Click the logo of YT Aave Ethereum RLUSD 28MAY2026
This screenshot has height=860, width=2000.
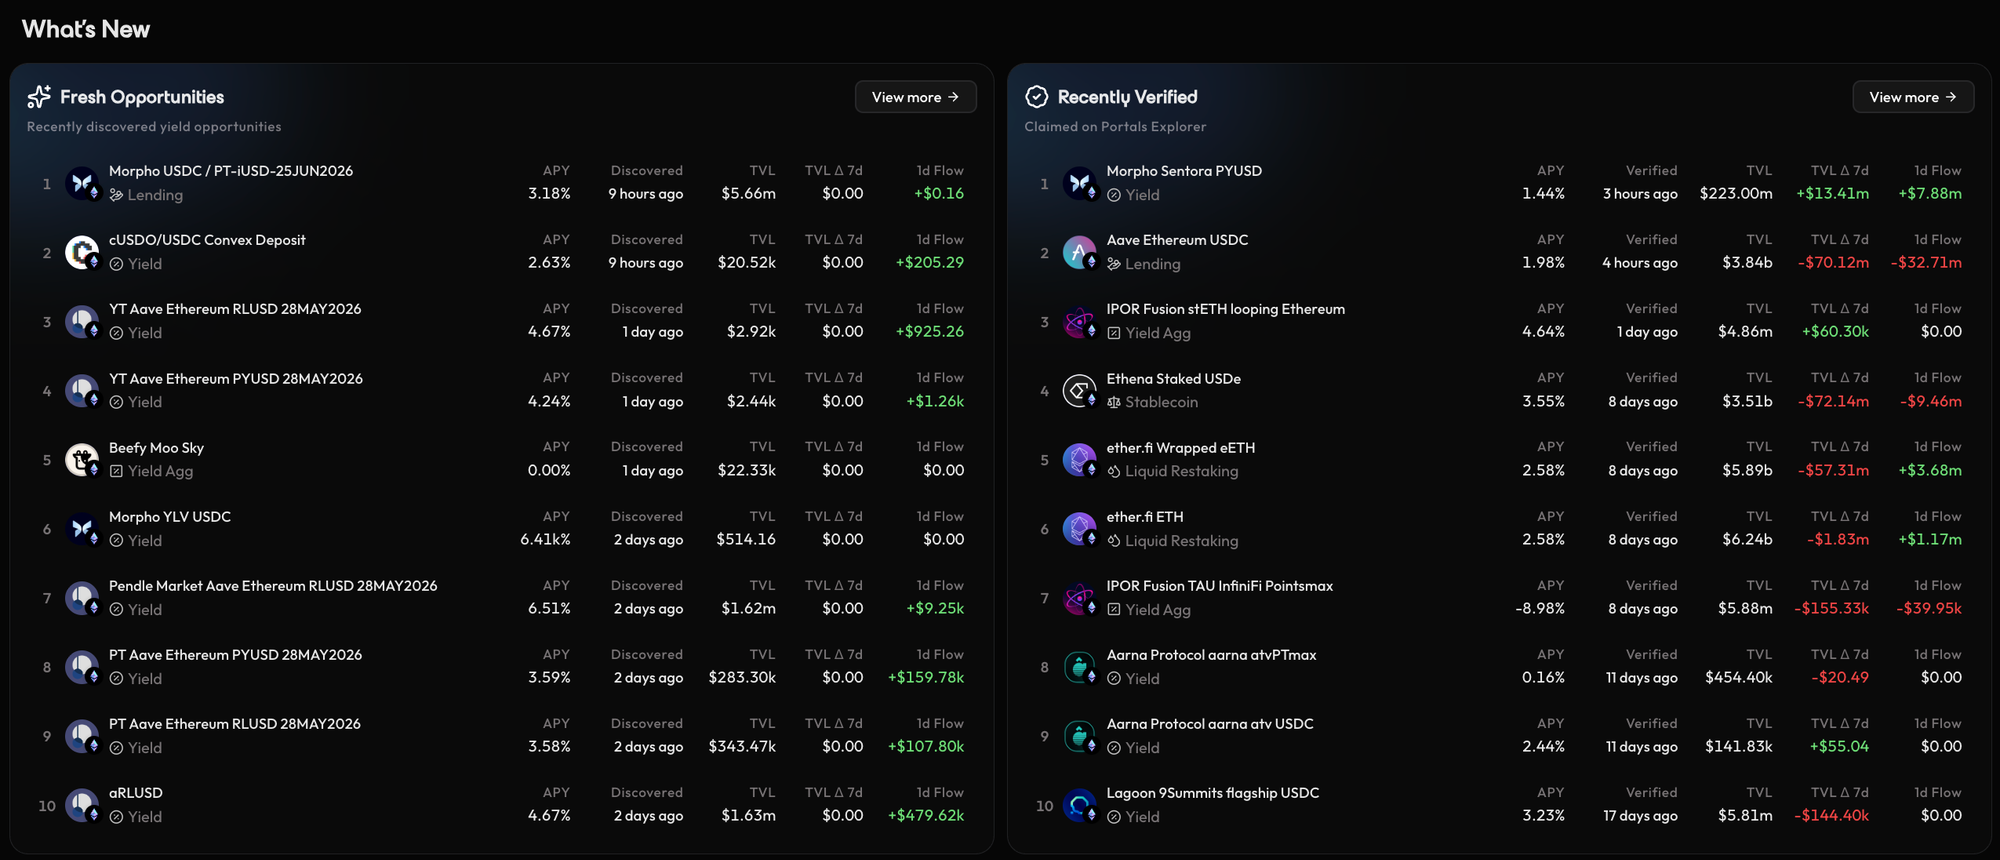(82, 321)
